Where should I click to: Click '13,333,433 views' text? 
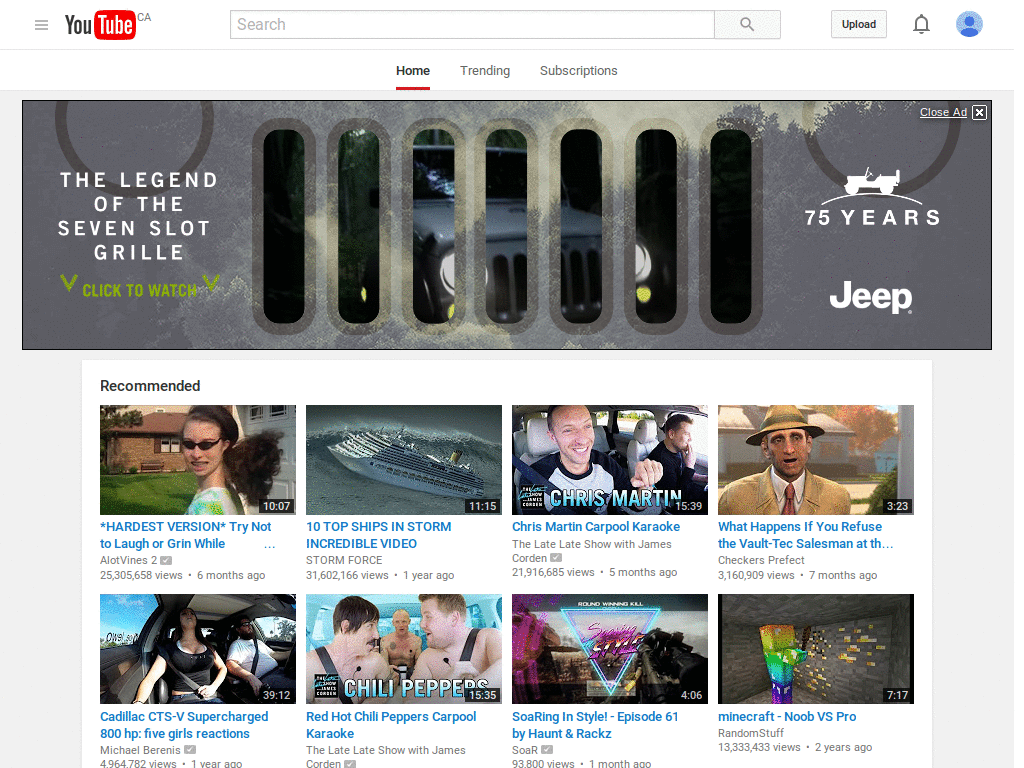(760, 748)
